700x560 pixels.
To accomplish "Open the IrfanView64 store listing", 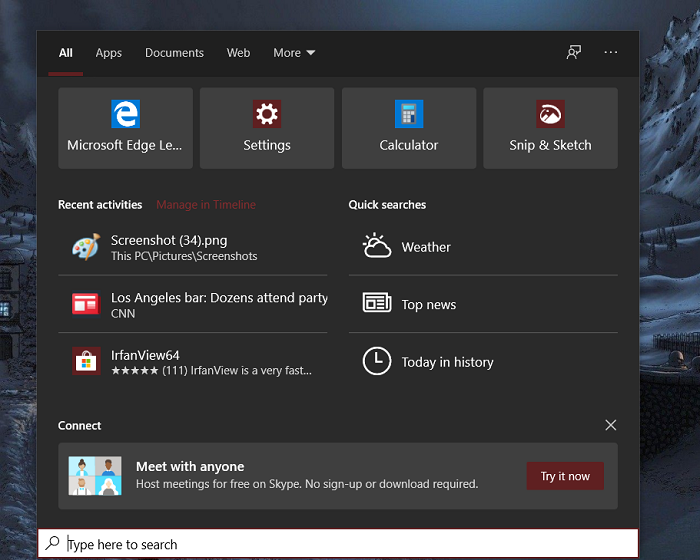I will (192, 362).
